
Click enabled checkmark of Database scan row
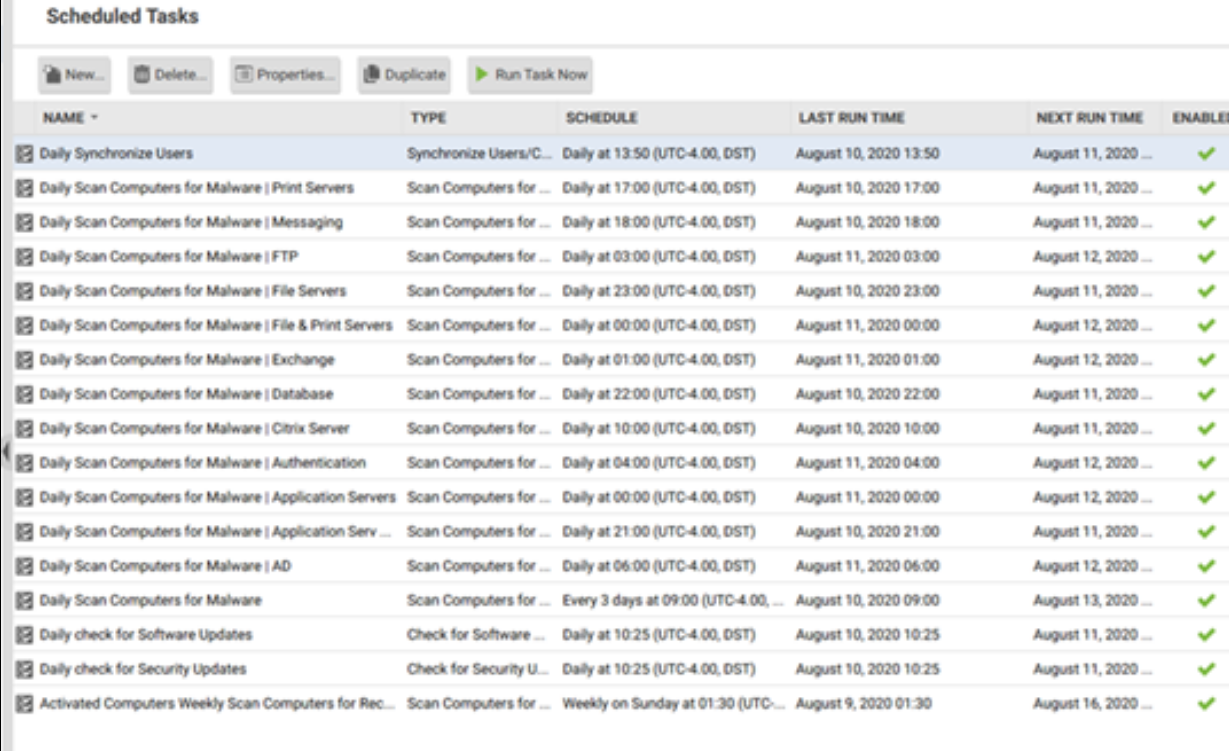click(1206, 394)
